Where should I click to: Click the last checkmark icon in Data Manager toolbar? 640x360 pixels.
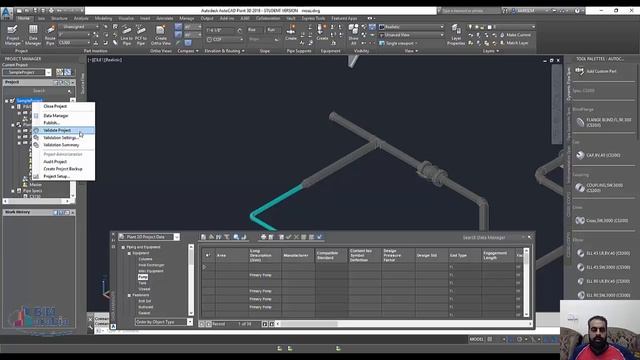(320, 237)
